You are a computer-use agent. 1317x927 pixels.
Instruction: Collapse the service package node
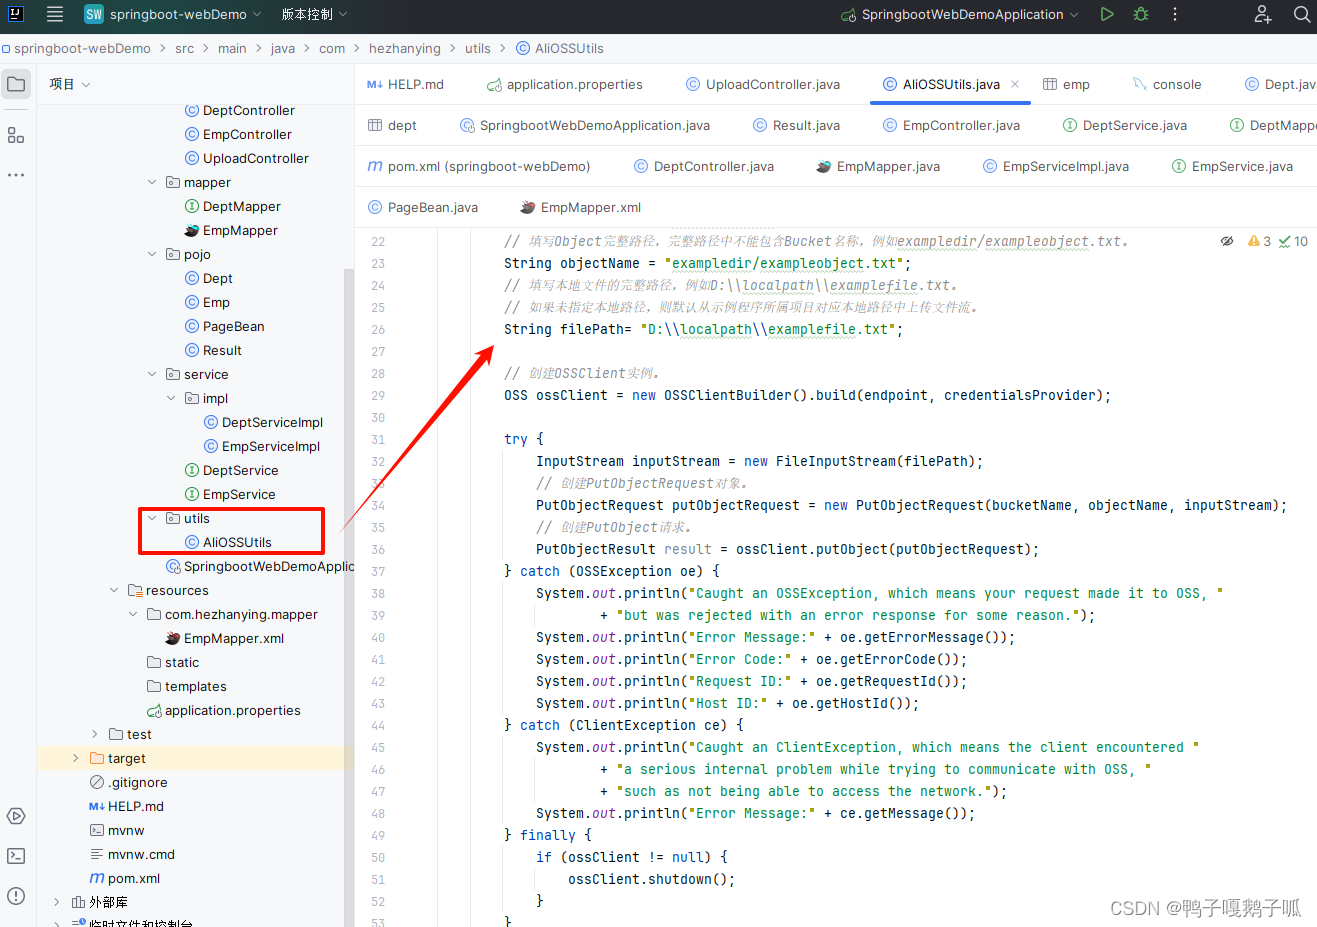(x=152, y=374)
